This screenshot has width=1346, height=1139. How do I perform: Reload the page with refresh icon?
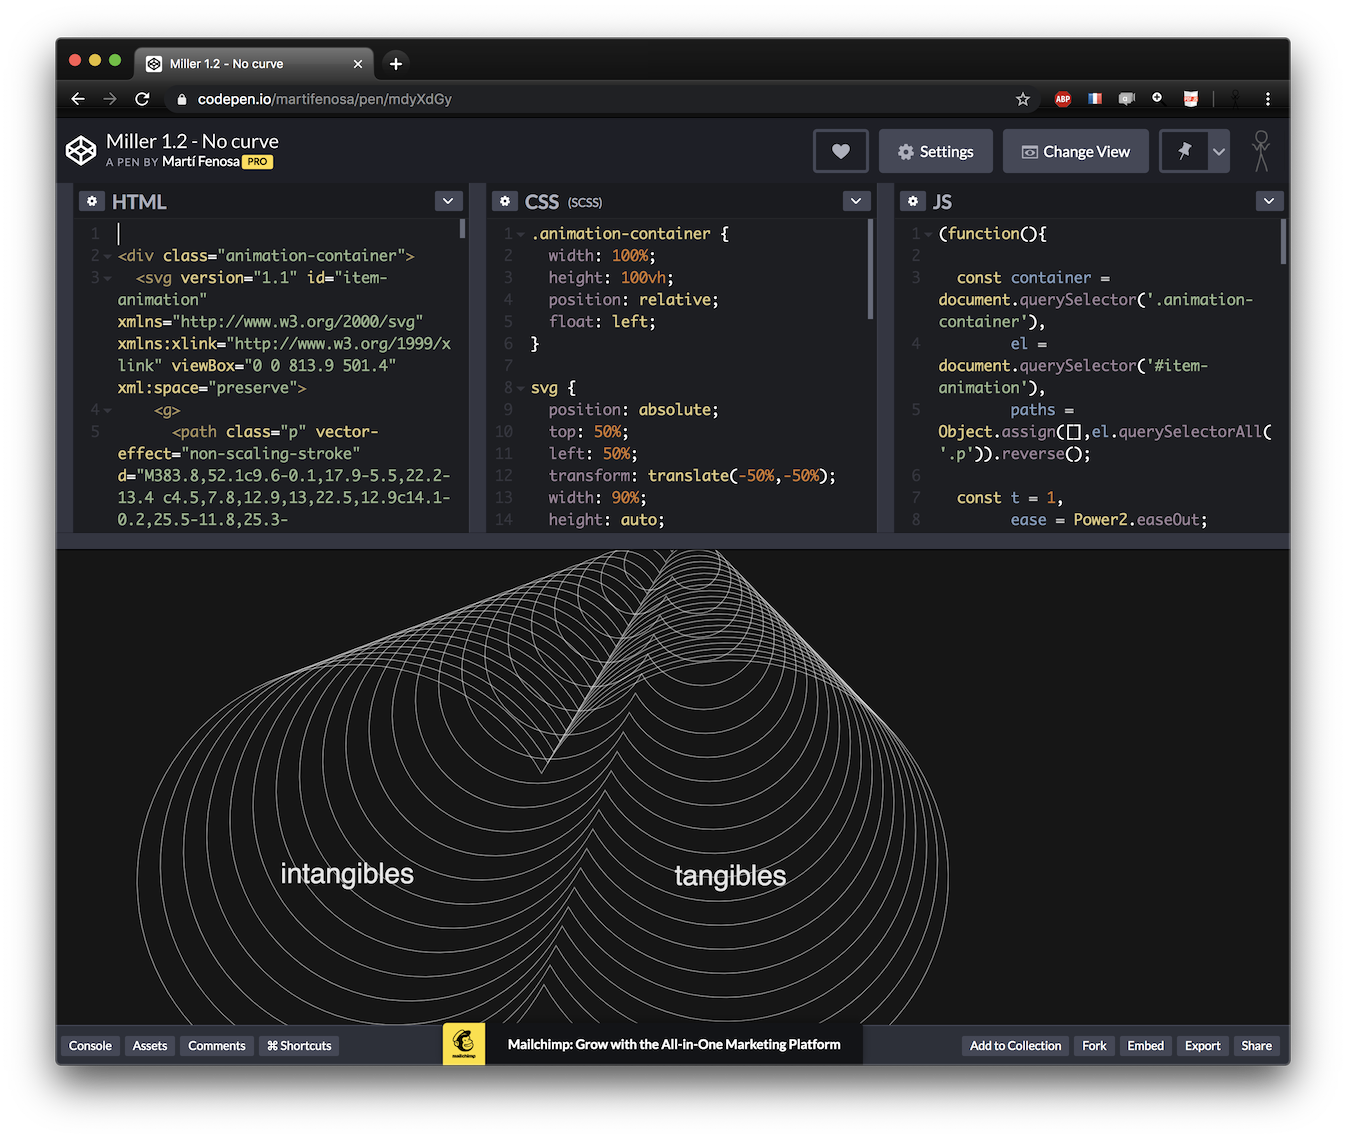coord(142,99)
